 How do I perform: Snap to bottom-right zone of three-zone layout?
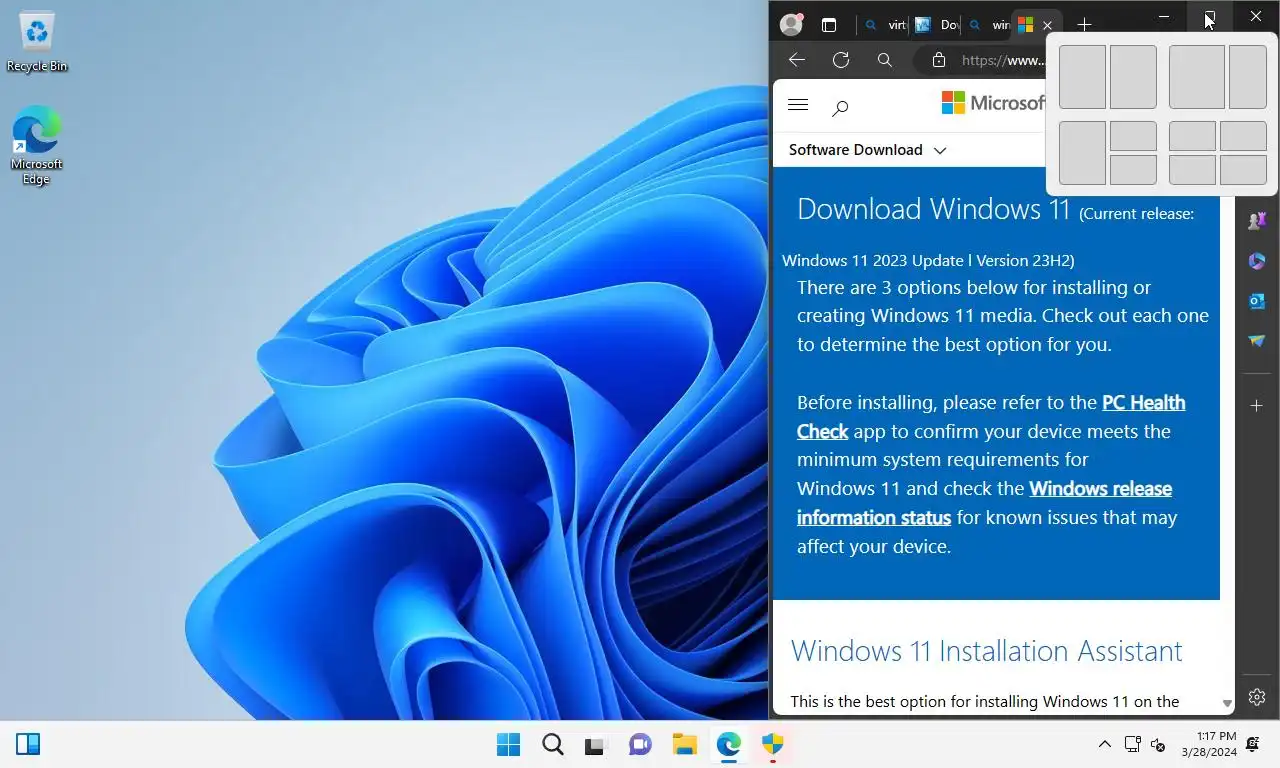(1133, 170)
